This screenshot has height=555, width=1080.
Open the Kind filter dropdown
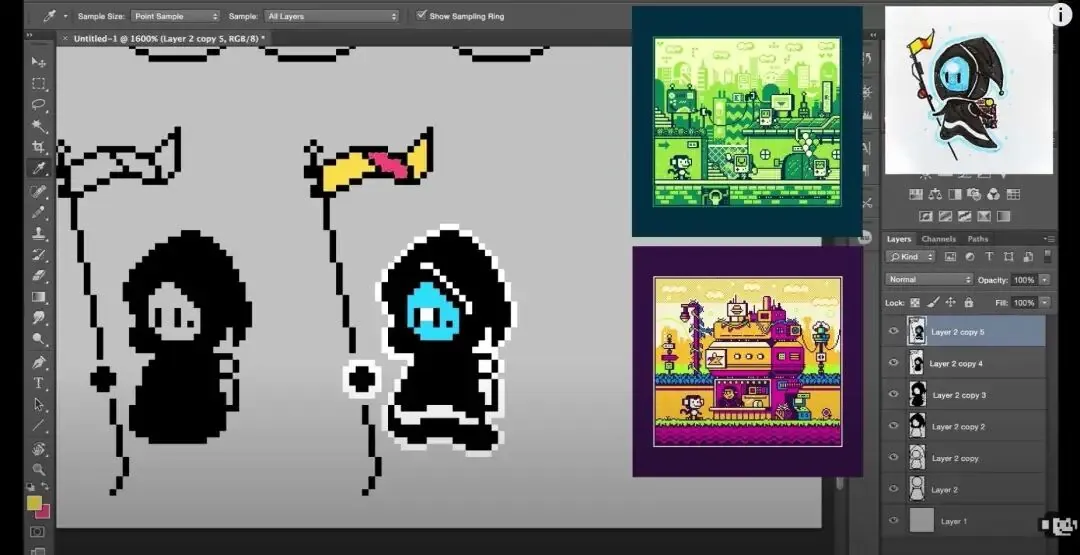[911, 257]
